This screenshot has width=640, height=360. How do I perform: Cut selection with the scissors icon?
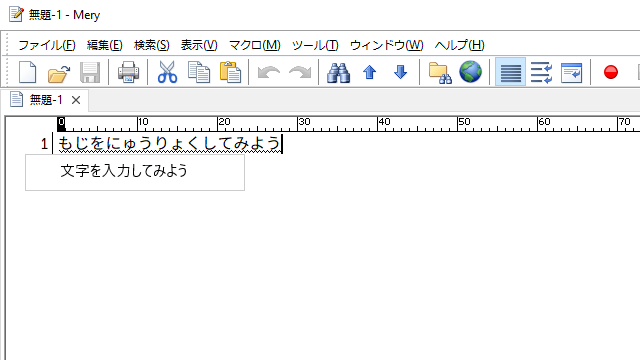coord(167,72)
